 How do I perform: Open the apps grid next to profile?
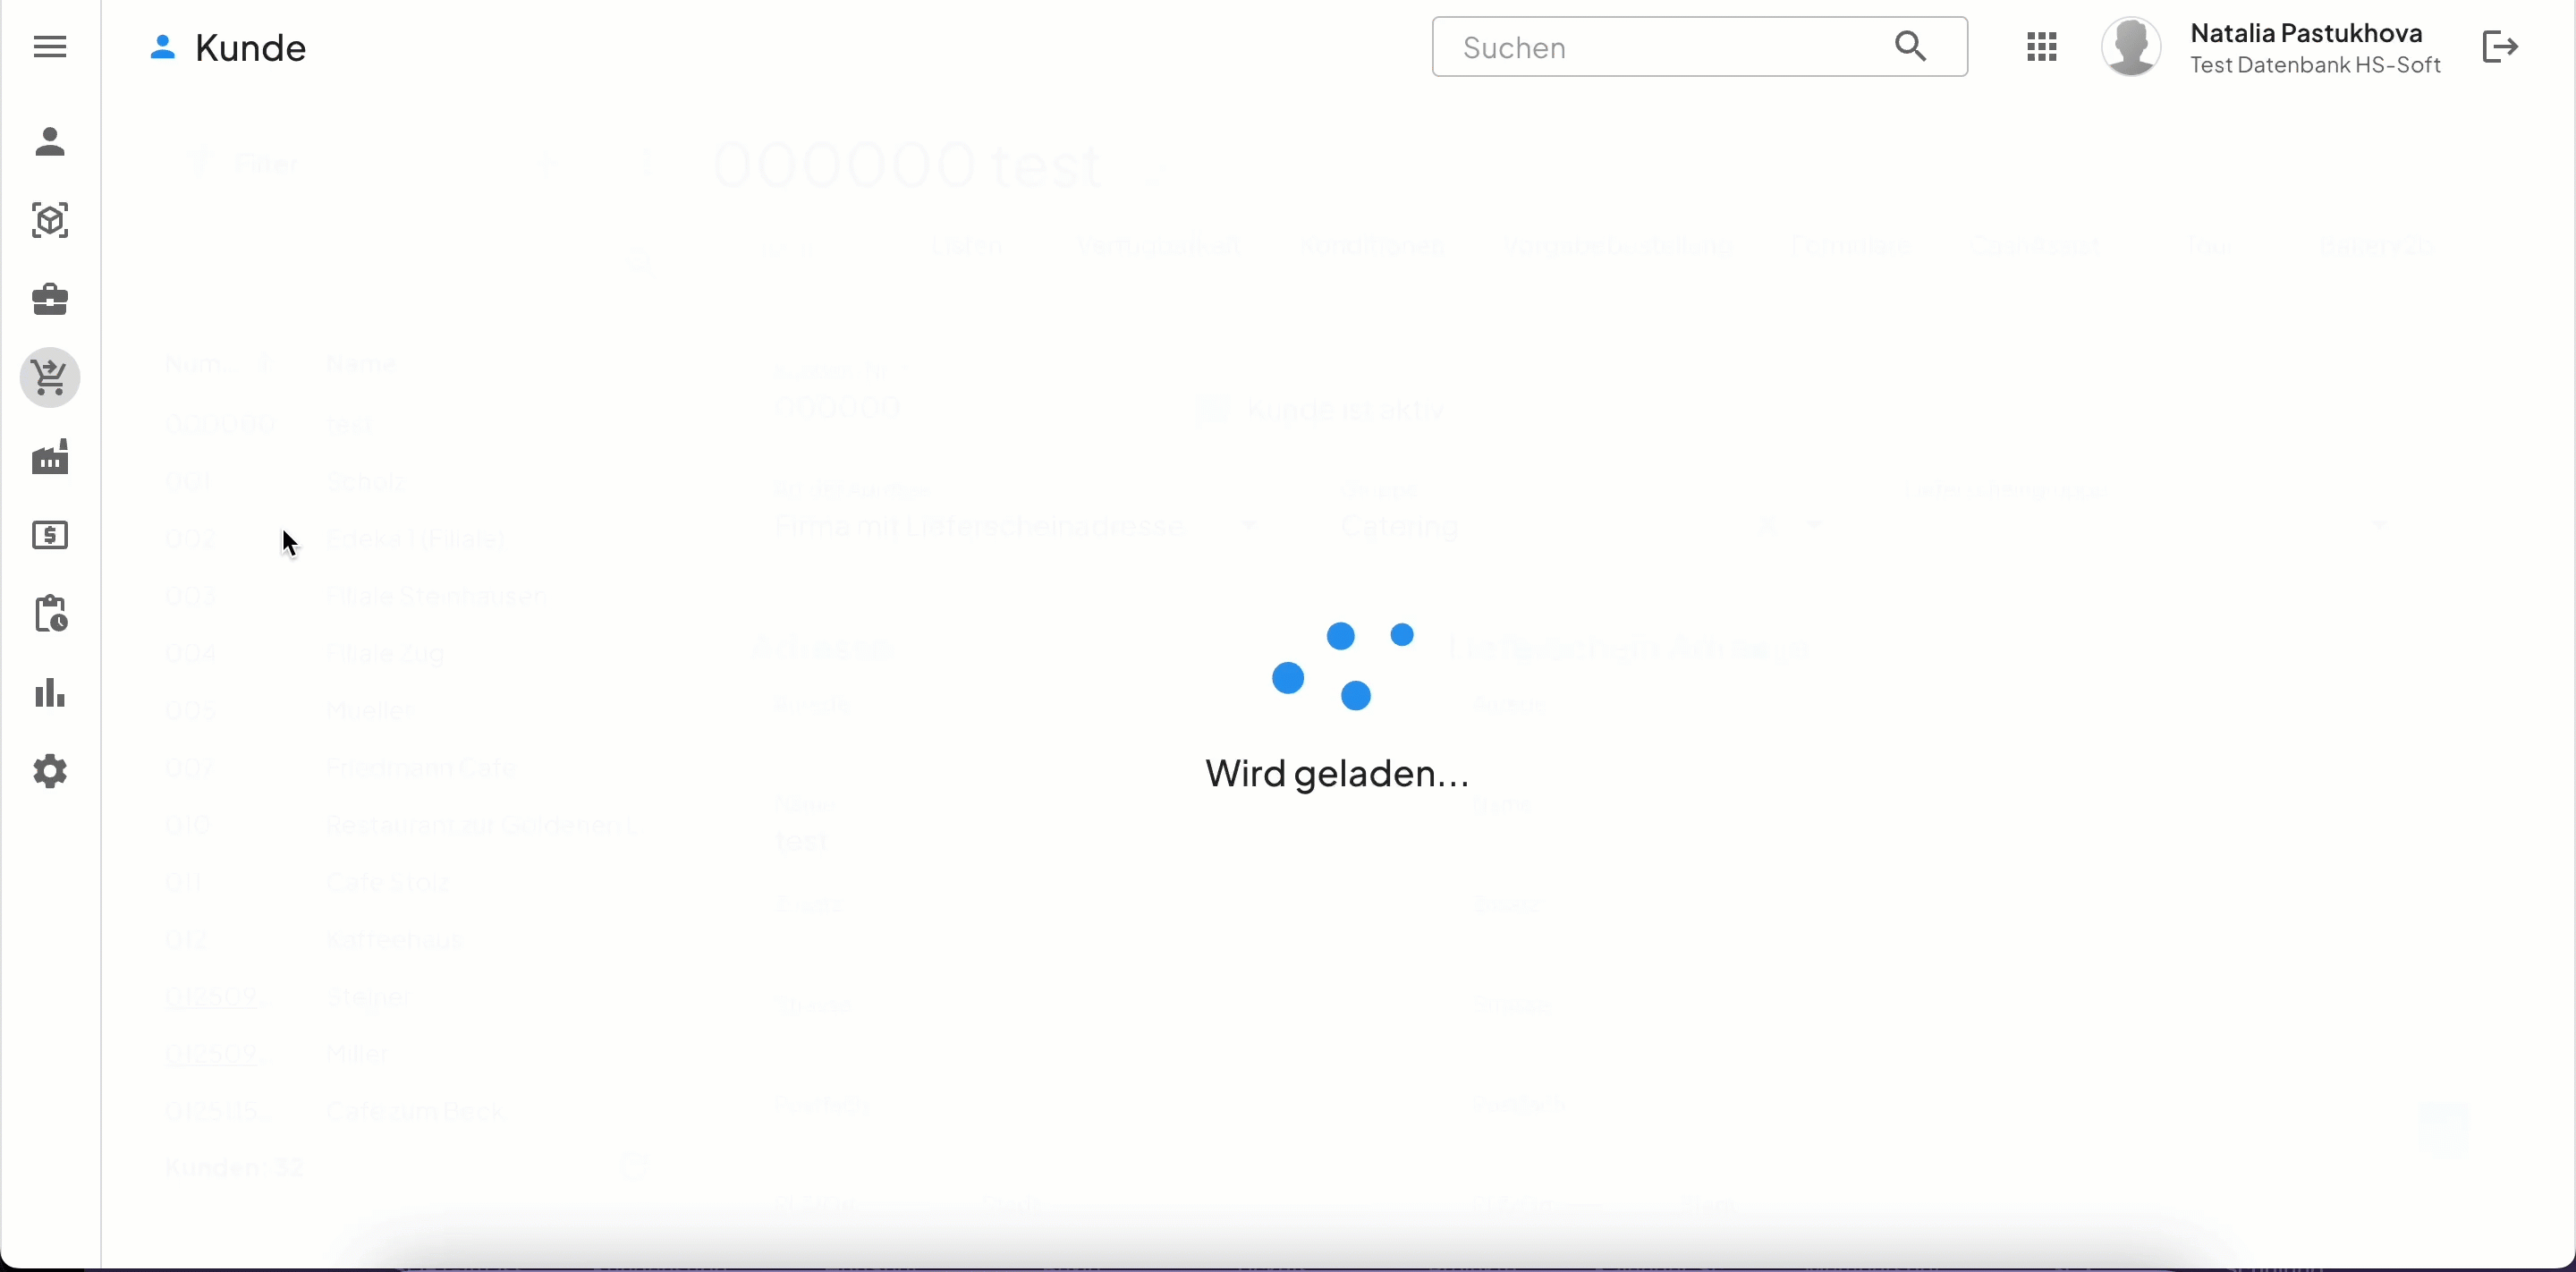coord(2043,46)
